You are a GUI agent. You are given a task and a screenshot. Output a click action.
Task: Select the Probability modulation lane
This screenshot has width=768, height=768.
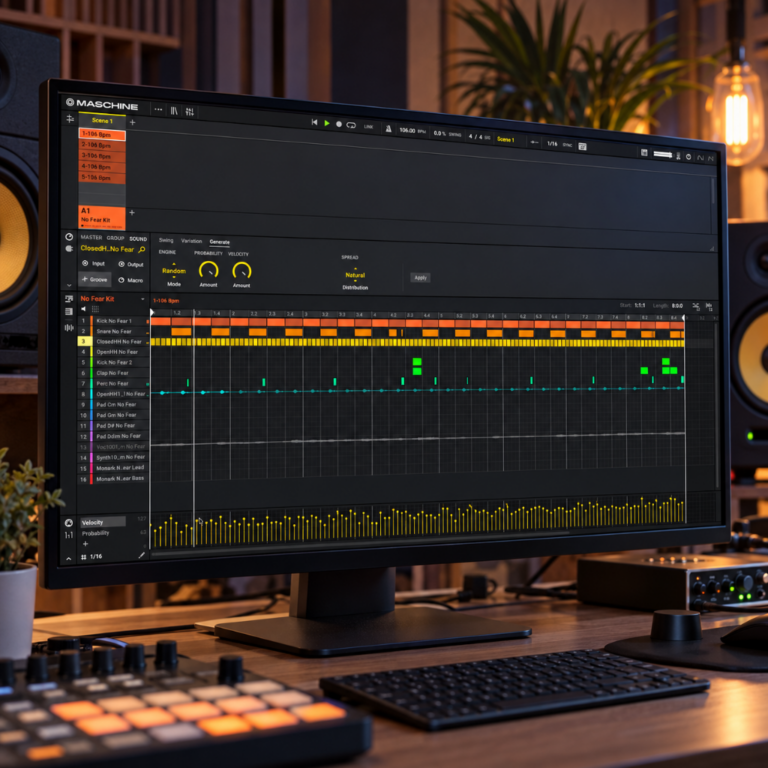[96, 533]
